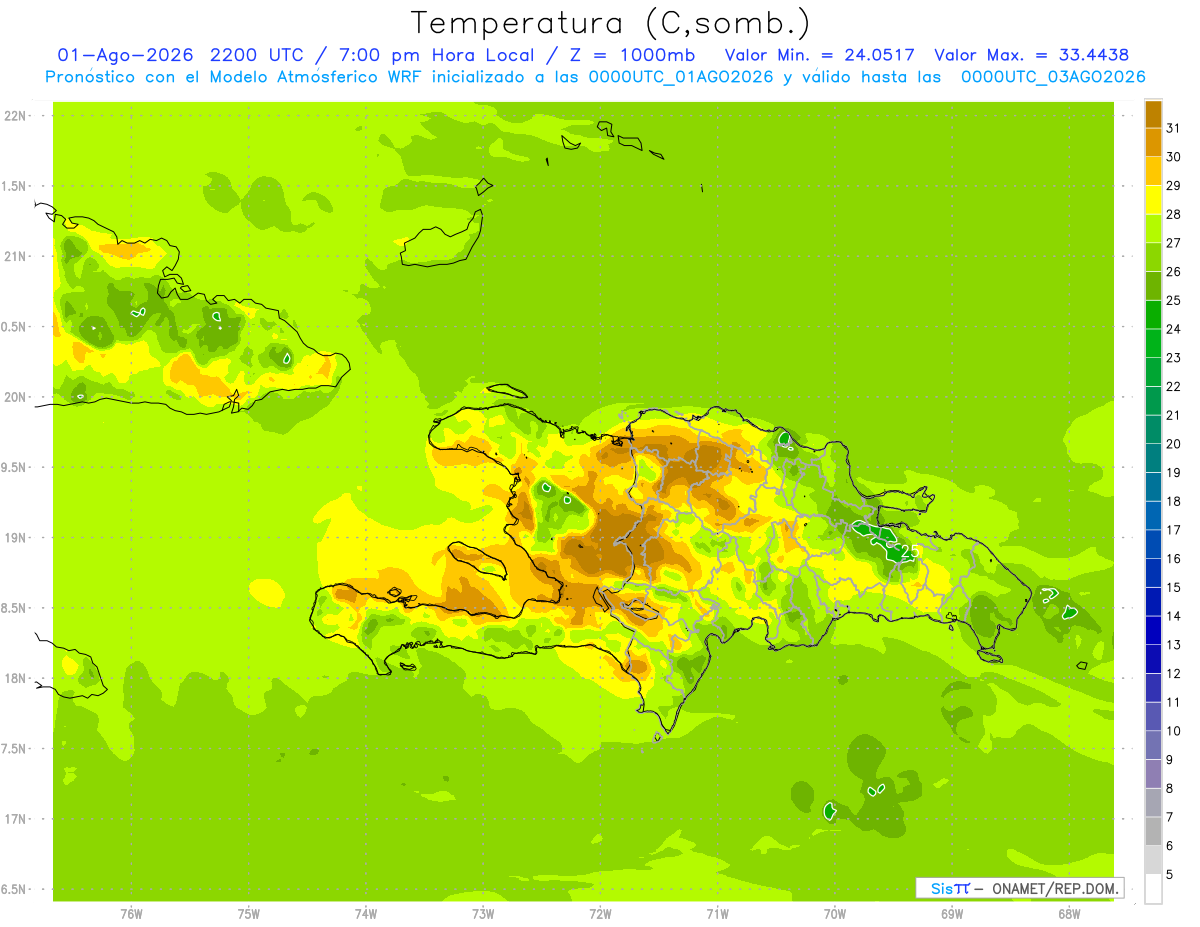
Task: Click the "72W" longitude axis label
Action: 600,914
